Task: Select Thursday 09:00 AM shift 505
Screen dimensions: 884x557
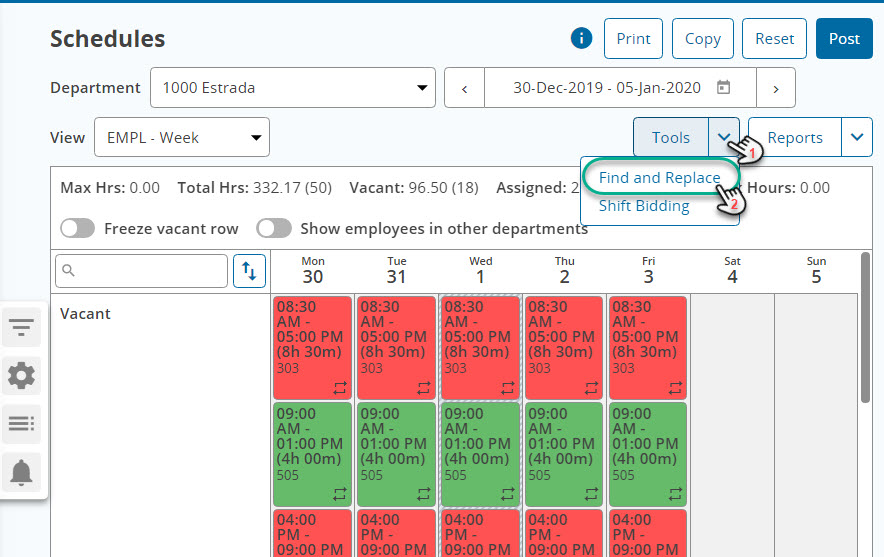Action: (564, 454)
